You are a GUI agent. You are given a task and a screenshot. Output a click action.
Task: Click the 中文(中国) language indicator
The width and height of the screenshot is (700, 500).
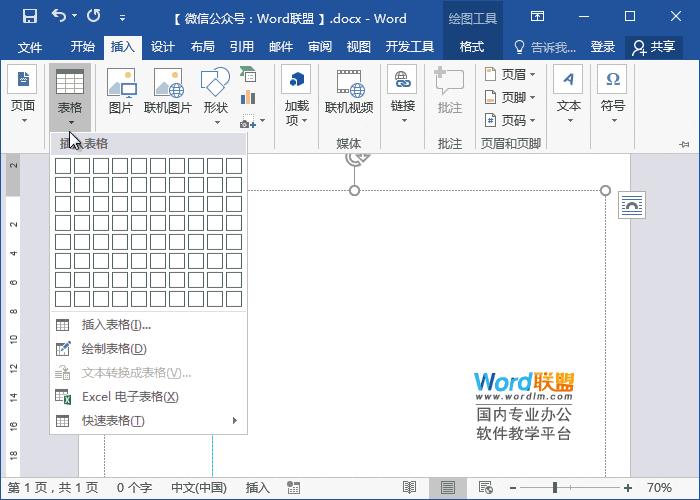click(199, 488)
